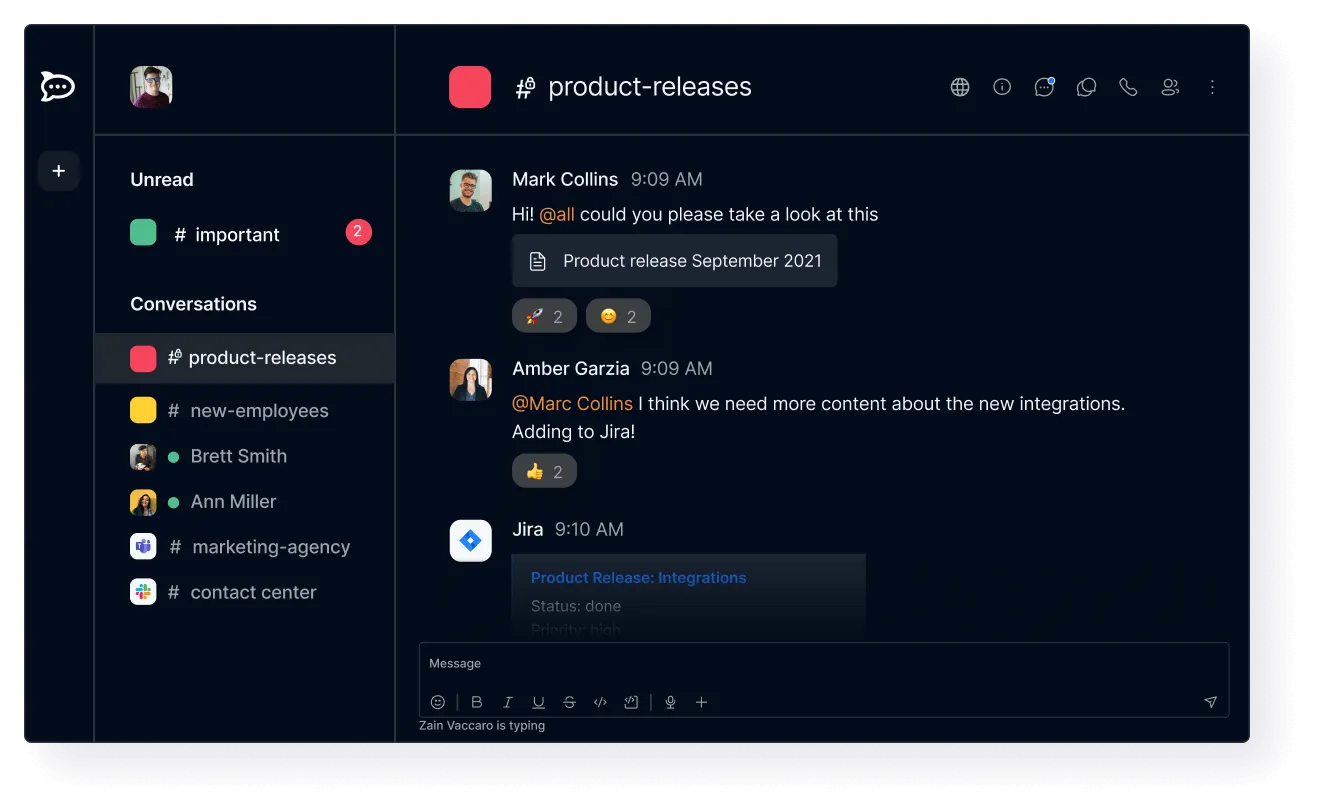Open channel information with the info icon
The image size is (1318, 811).
point(1002,87)
